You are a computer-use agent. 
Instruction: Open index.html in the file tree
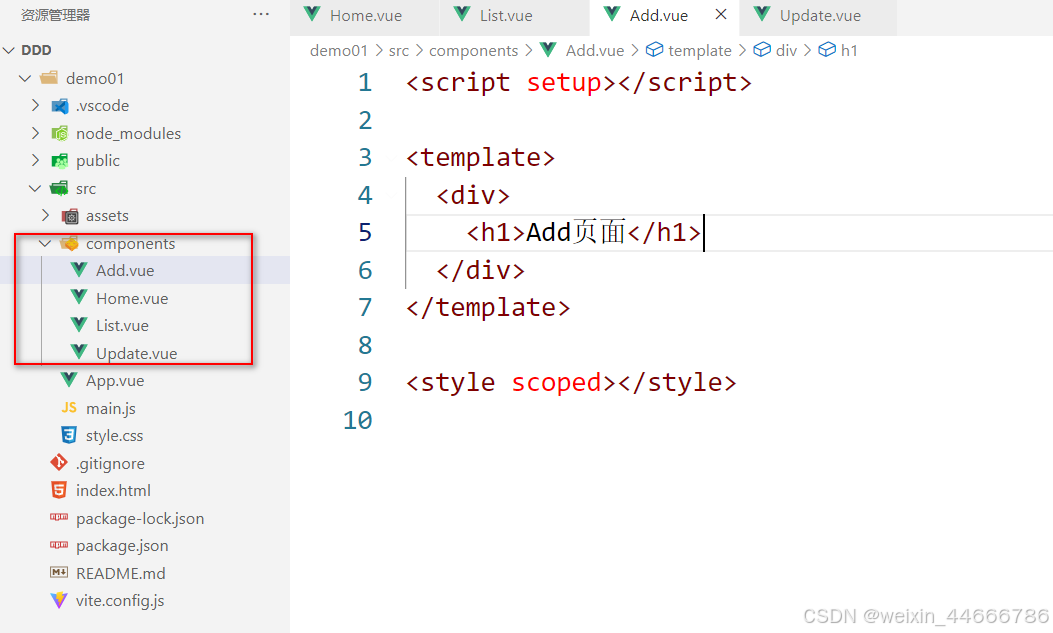coord(113,491)
